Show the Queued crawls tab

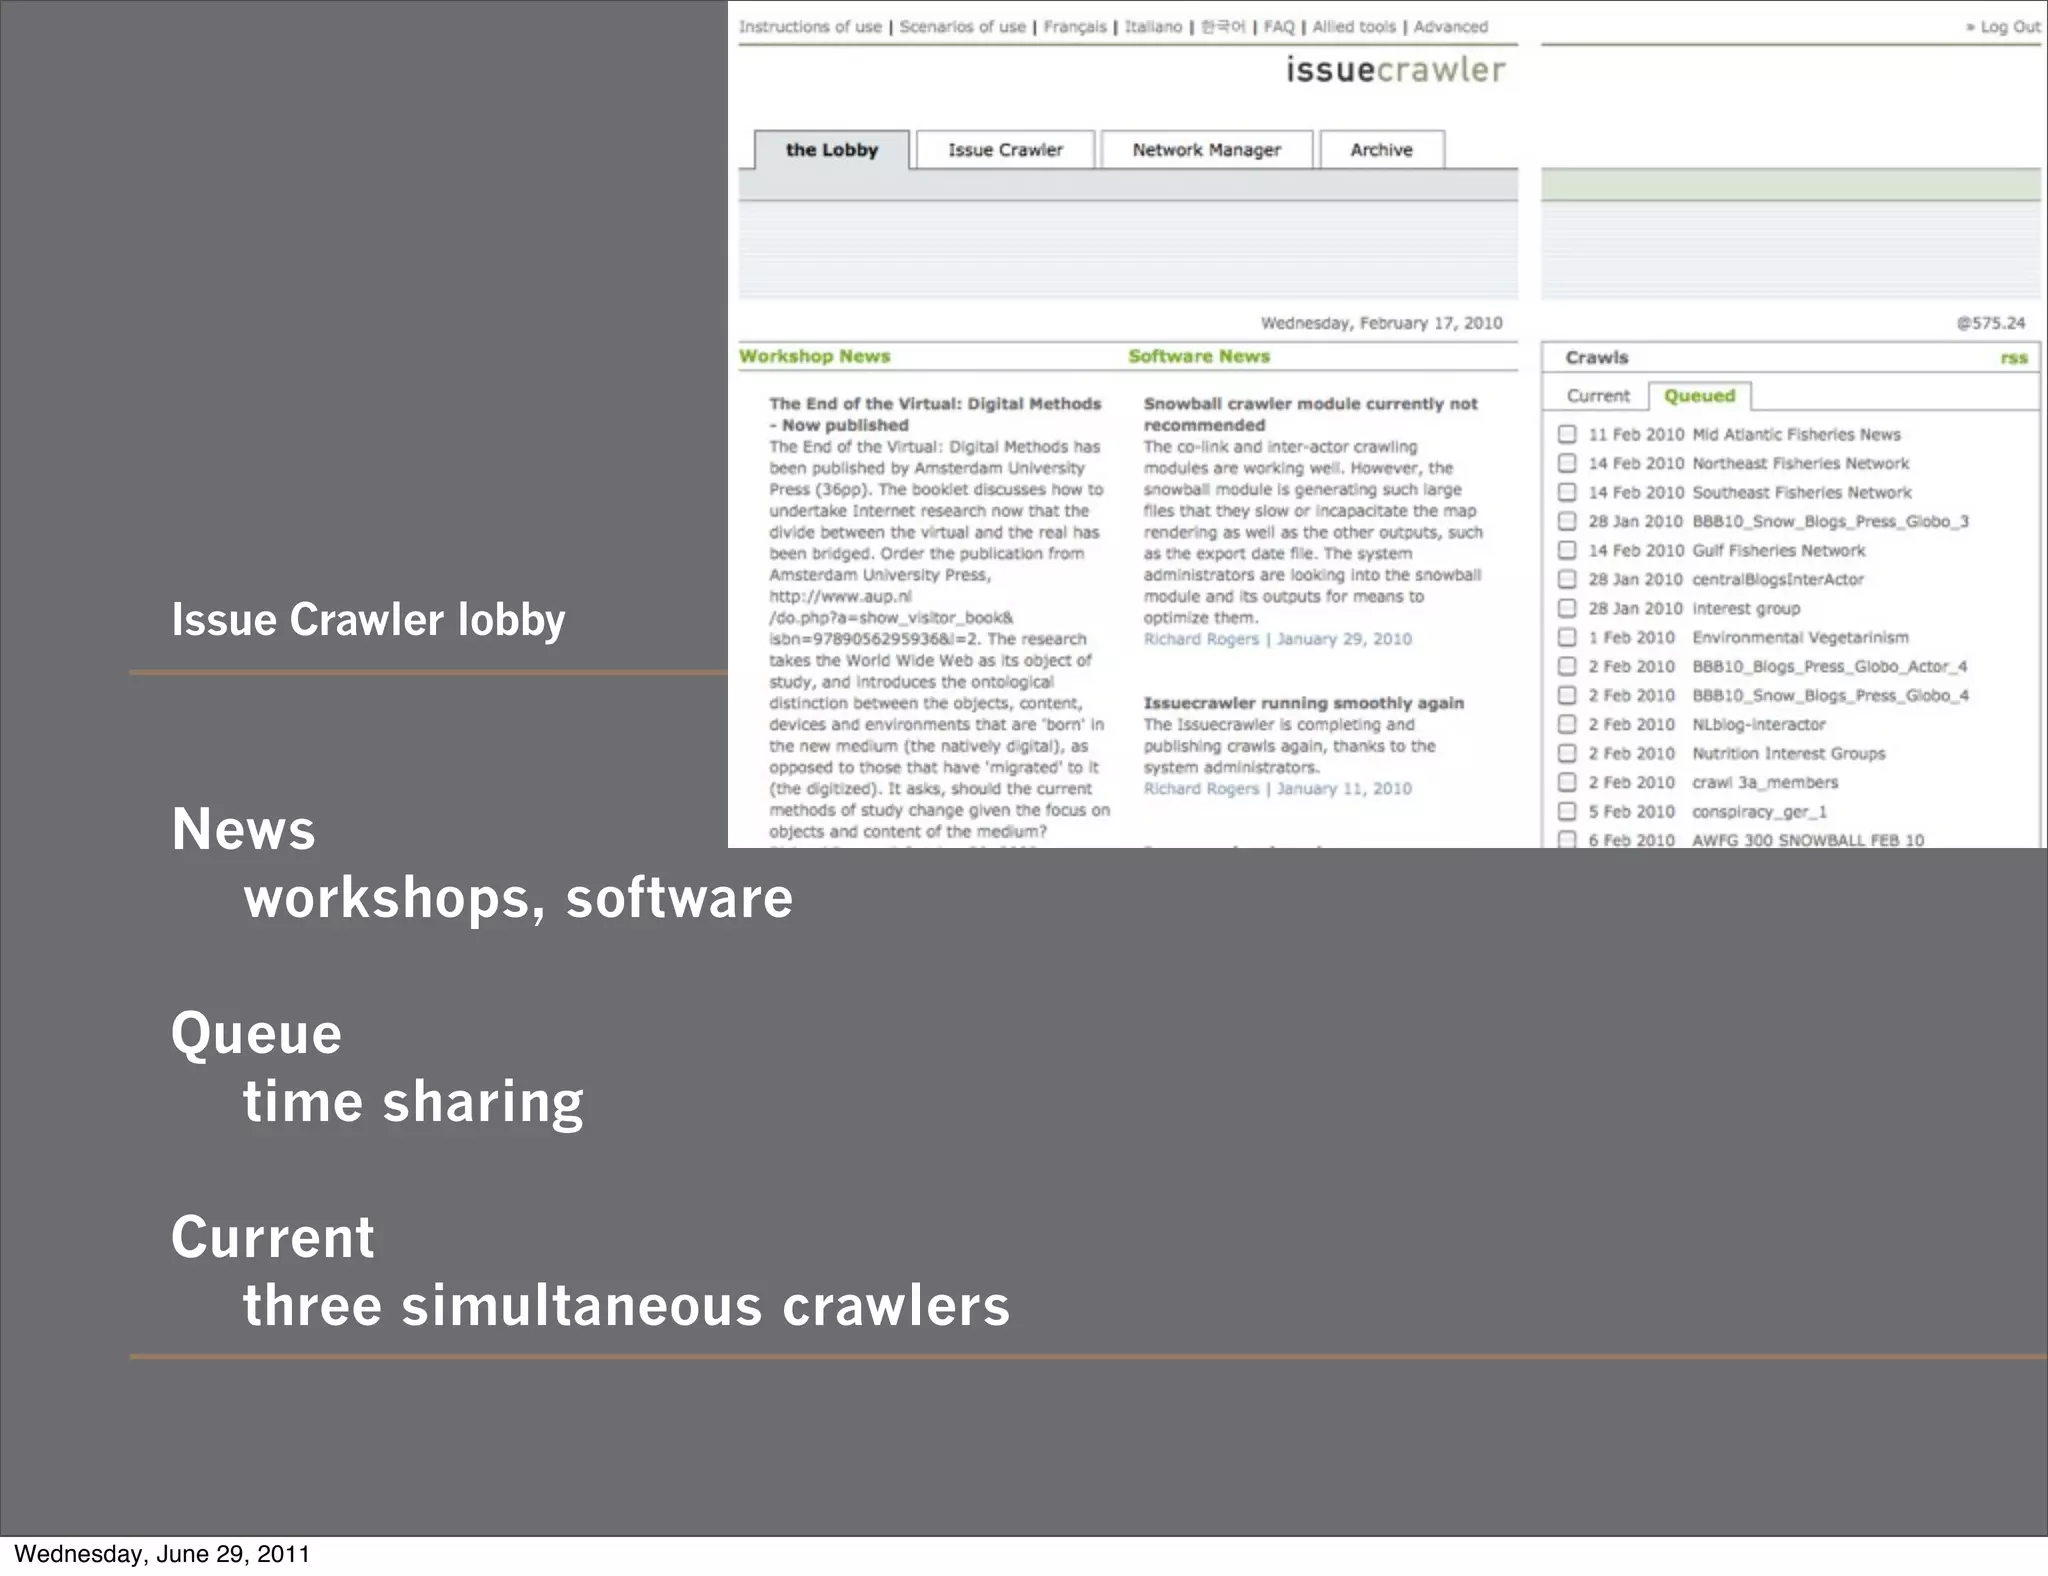pyautogui.click(x=1699, y=396)
